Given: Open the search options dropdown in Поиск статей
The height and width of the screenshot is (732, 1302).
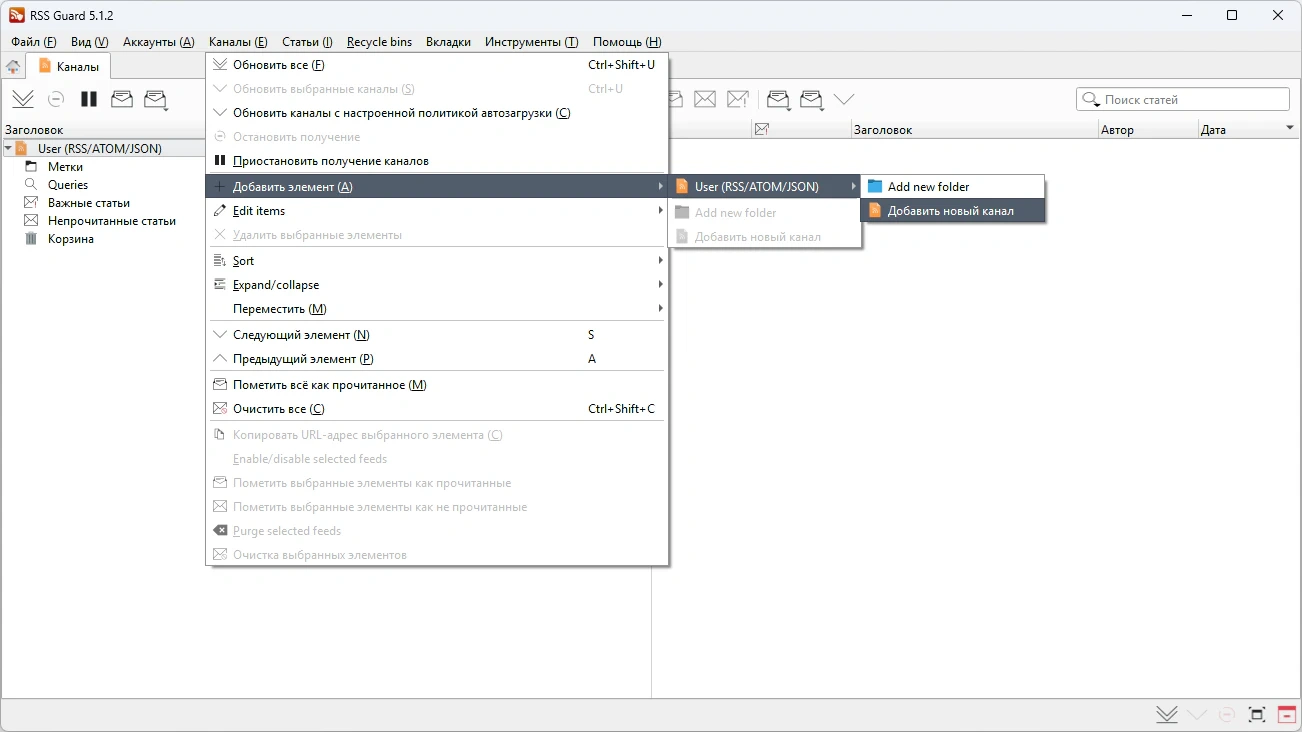Looking at the screenshot, I should pos(1091,100).
